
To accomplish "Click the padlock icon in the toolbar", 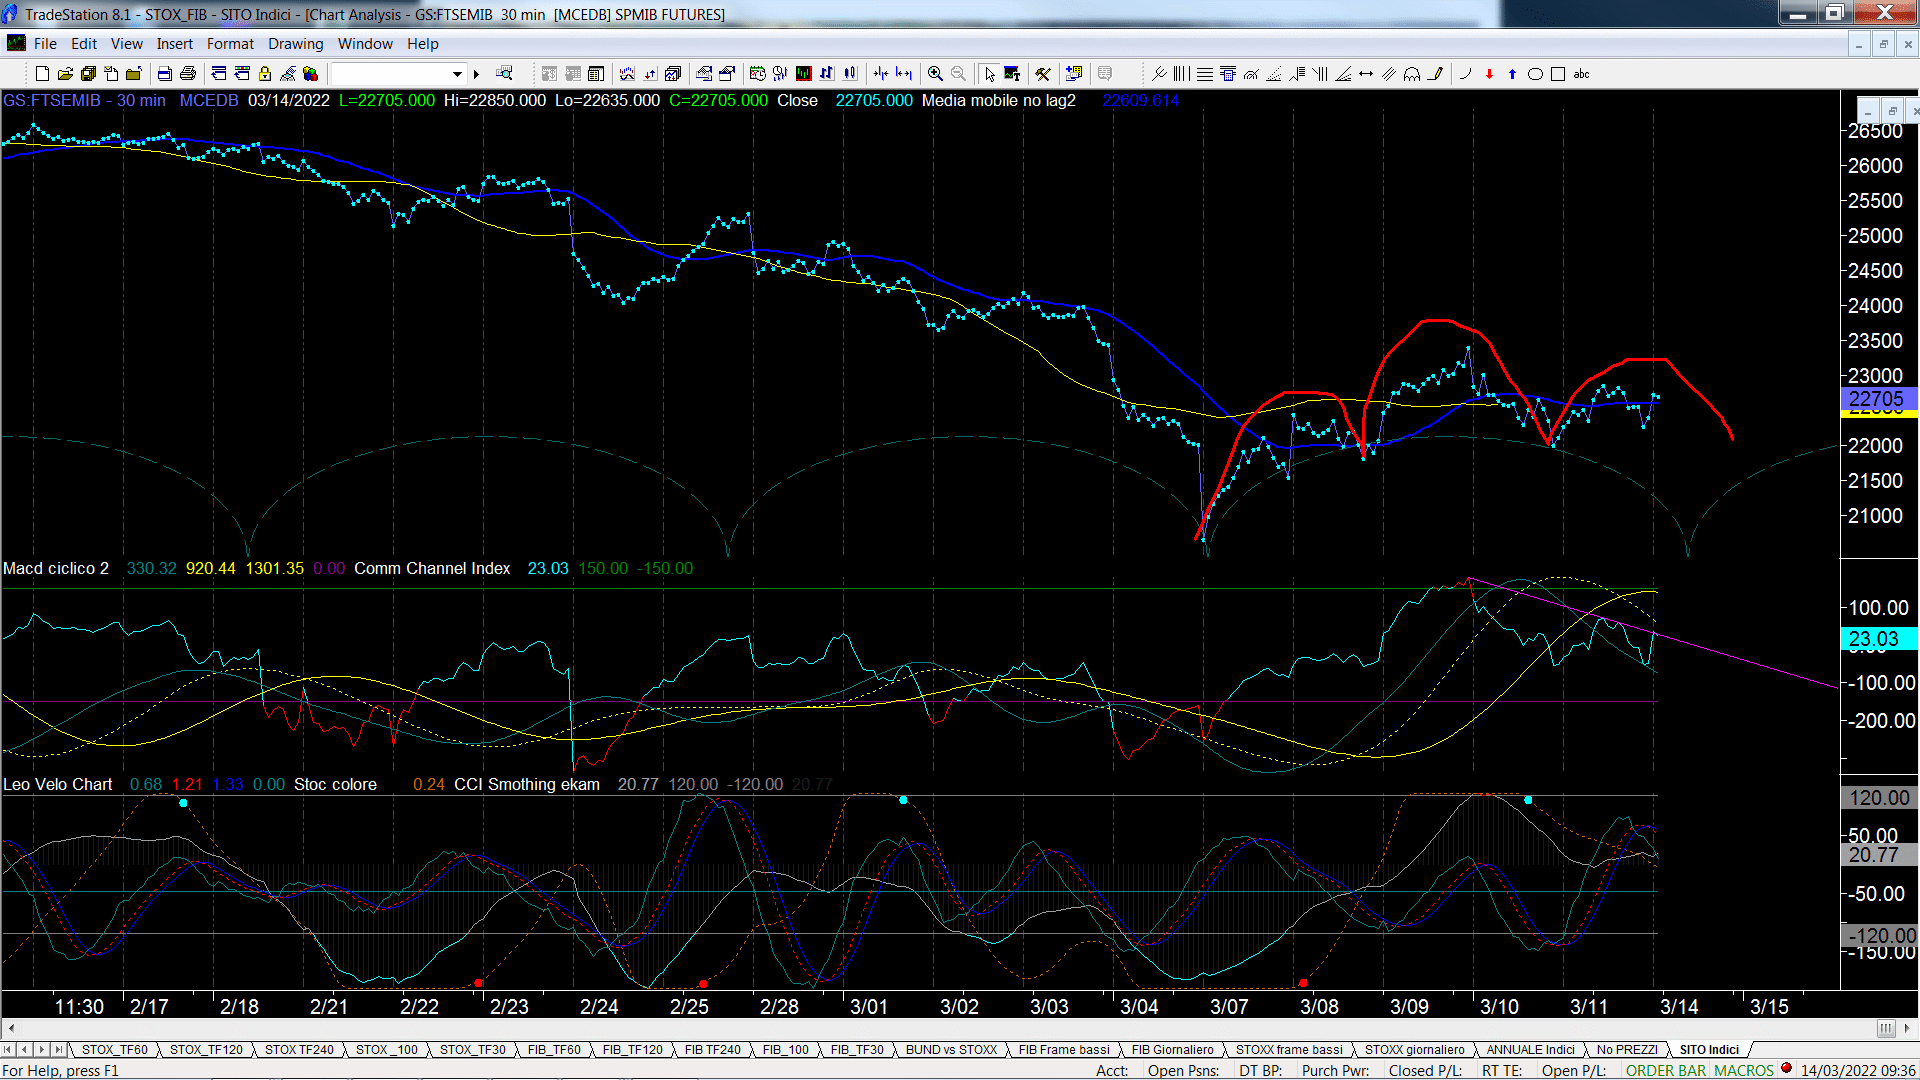I will (265, 74).
